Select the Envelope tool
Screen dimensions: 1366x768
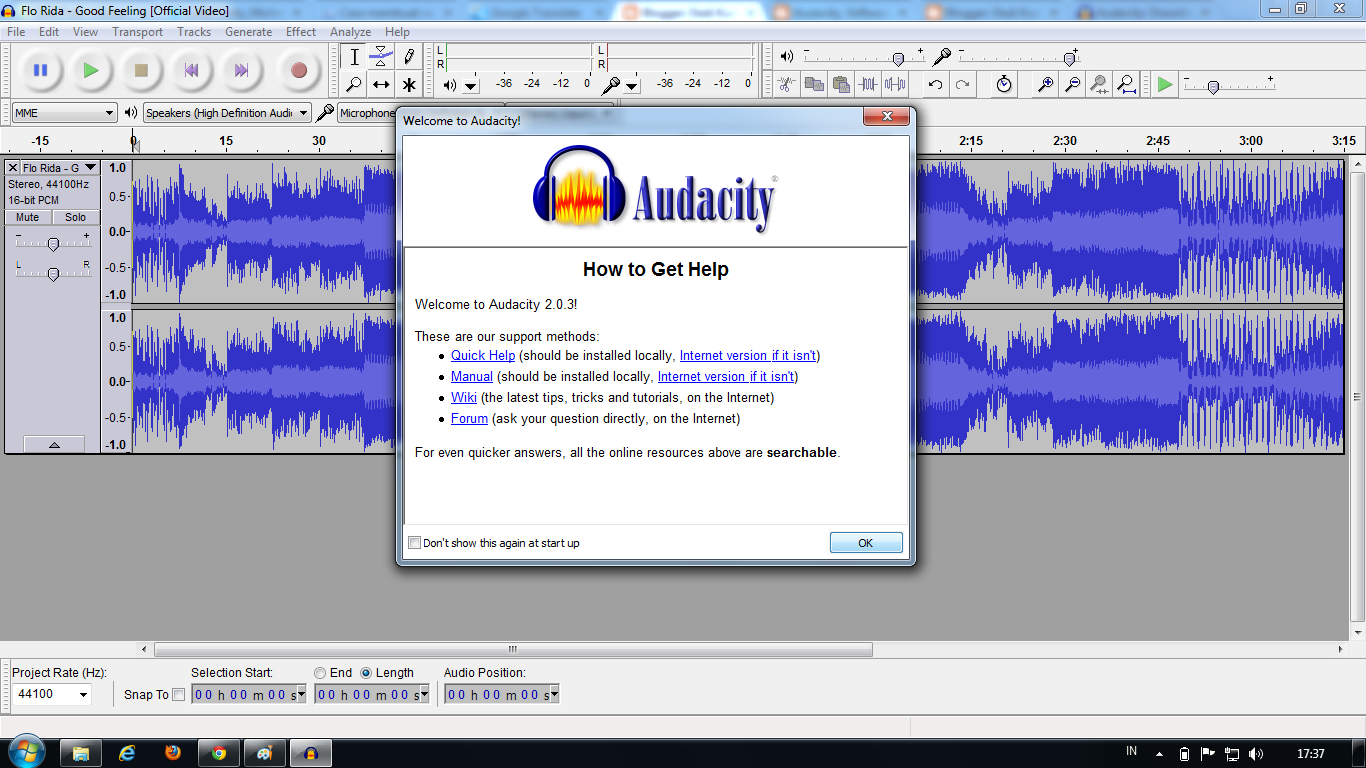(x=380, y=57)
